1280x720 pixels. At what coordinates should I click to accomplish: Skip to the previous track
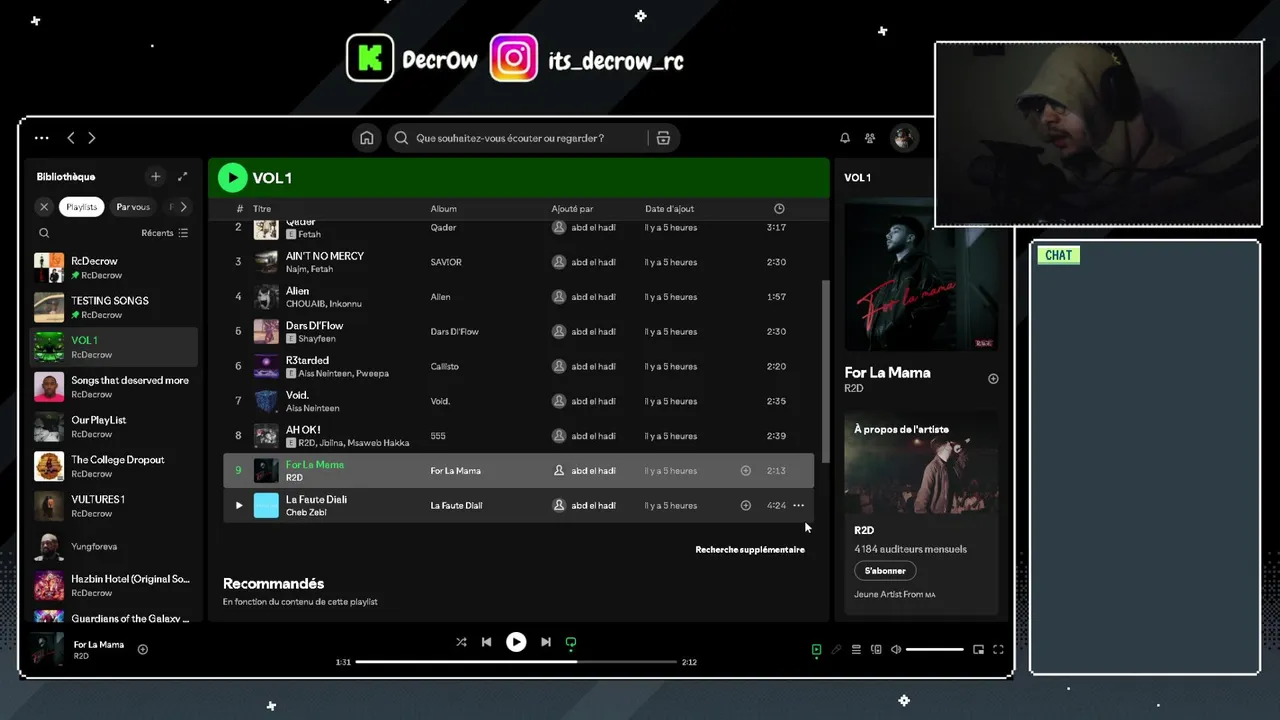click(486, 642)
